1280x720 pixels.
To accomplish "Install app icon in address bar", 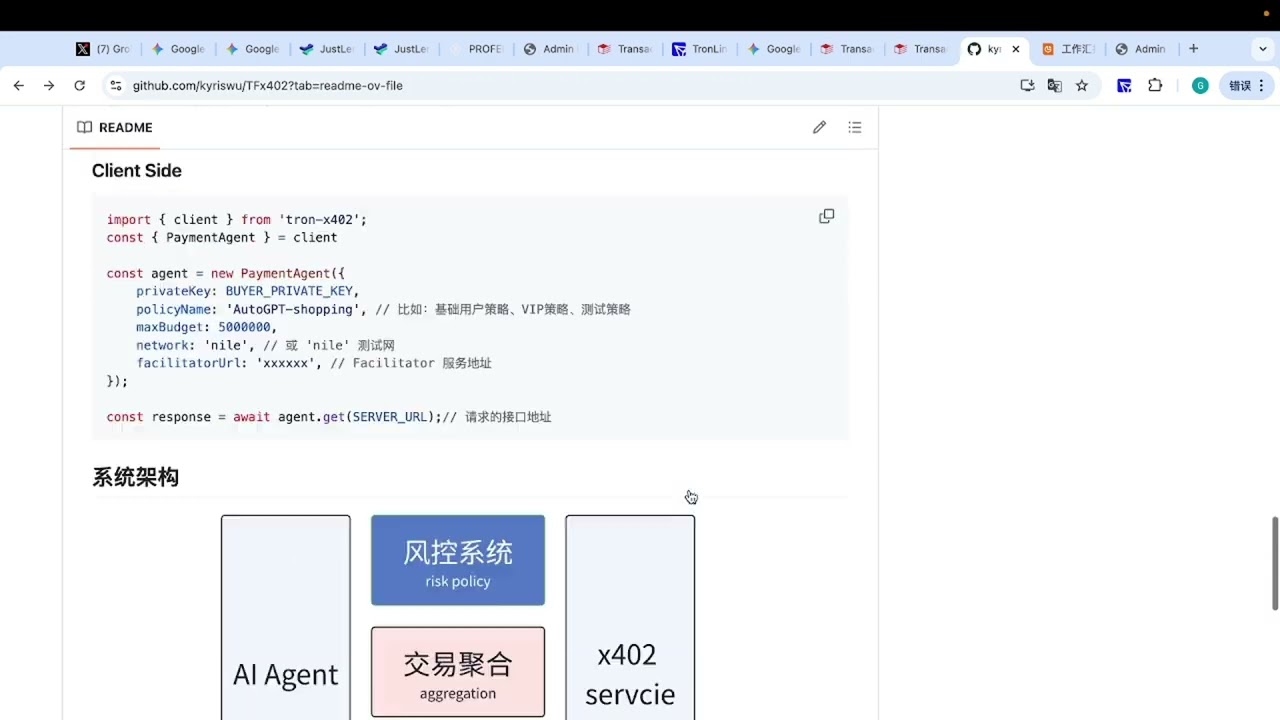I will click(1027, 86).
